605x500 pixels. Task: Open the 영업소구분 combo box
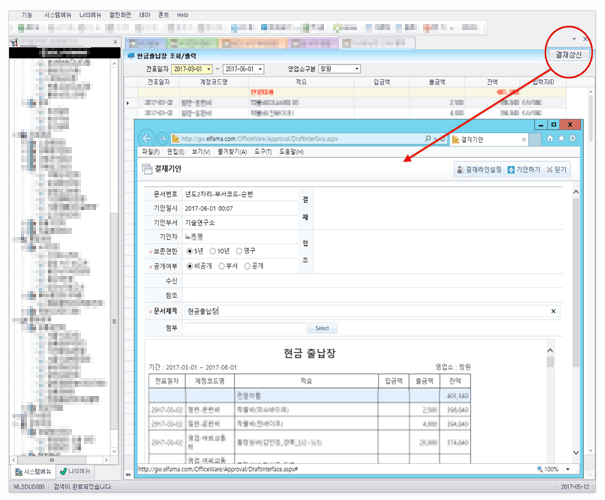(339, 69)
